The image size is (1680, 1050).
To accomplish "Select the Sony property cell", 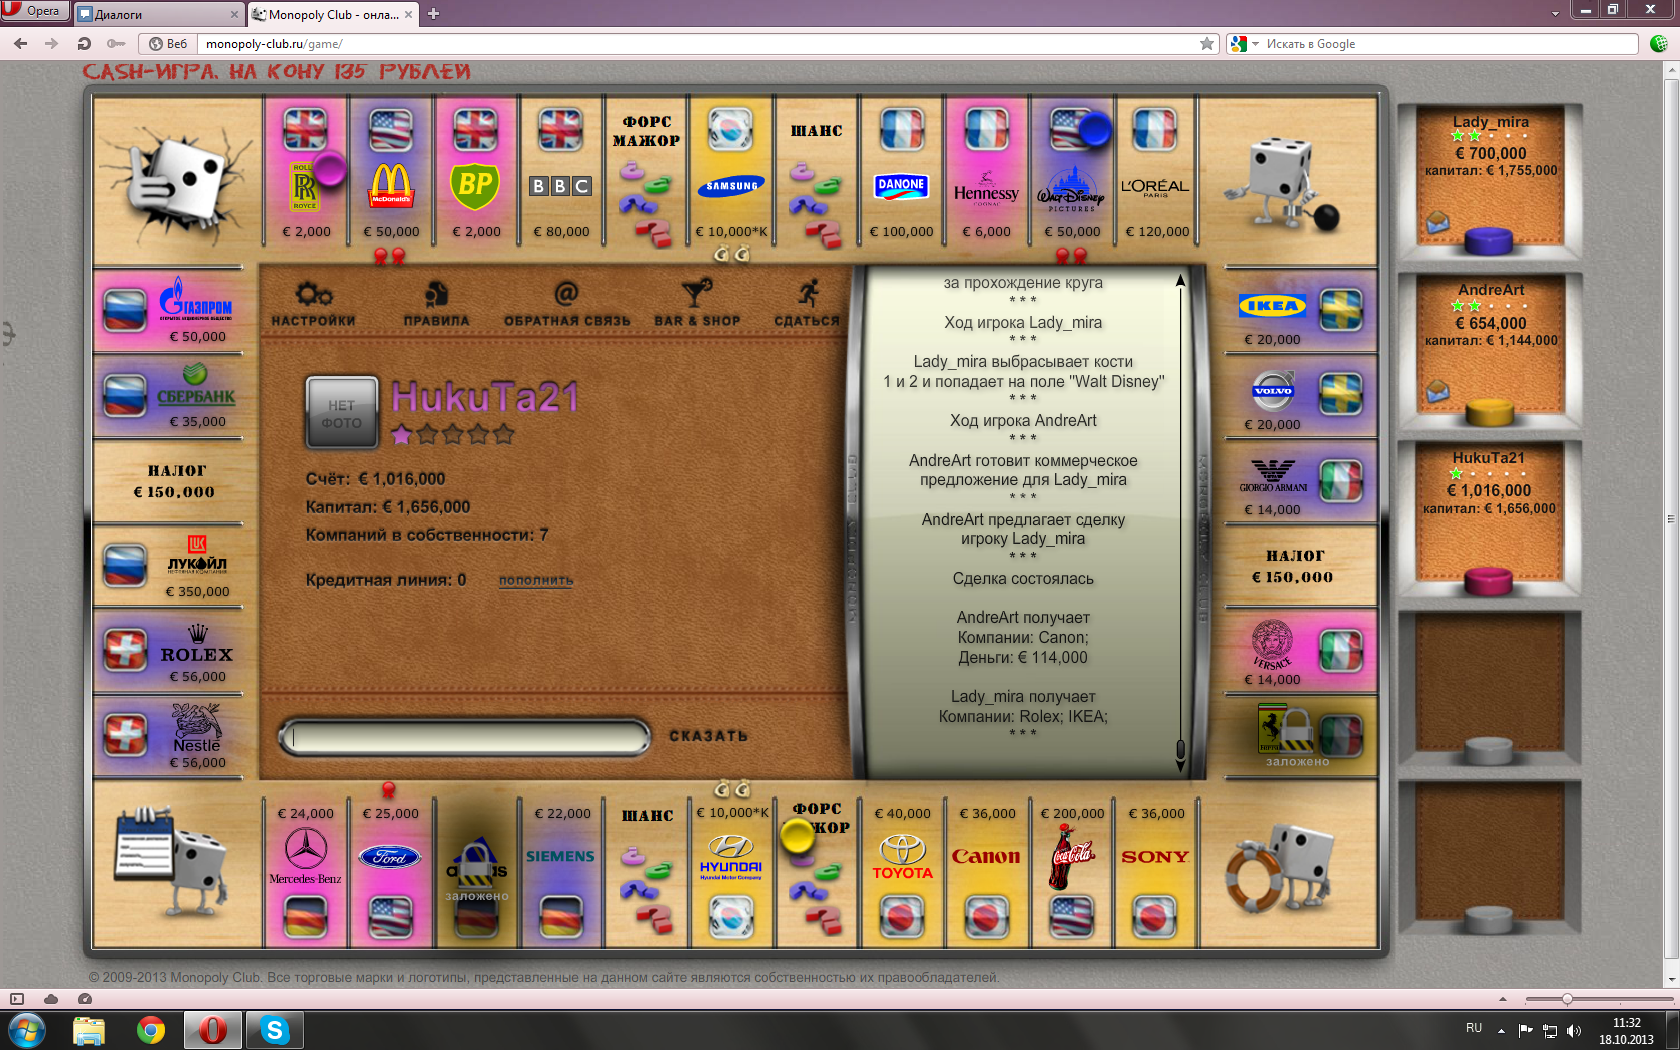I will point(1156,872).
